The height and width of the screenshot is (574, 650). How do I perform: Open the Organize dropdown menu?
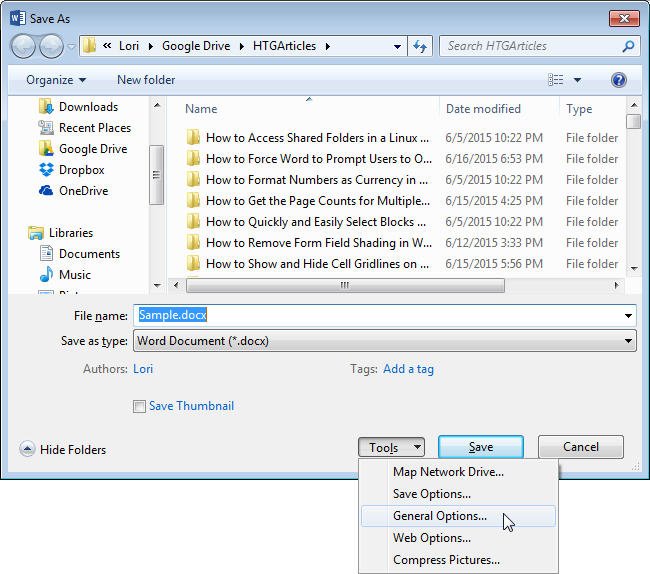click(x=56, y=80)
